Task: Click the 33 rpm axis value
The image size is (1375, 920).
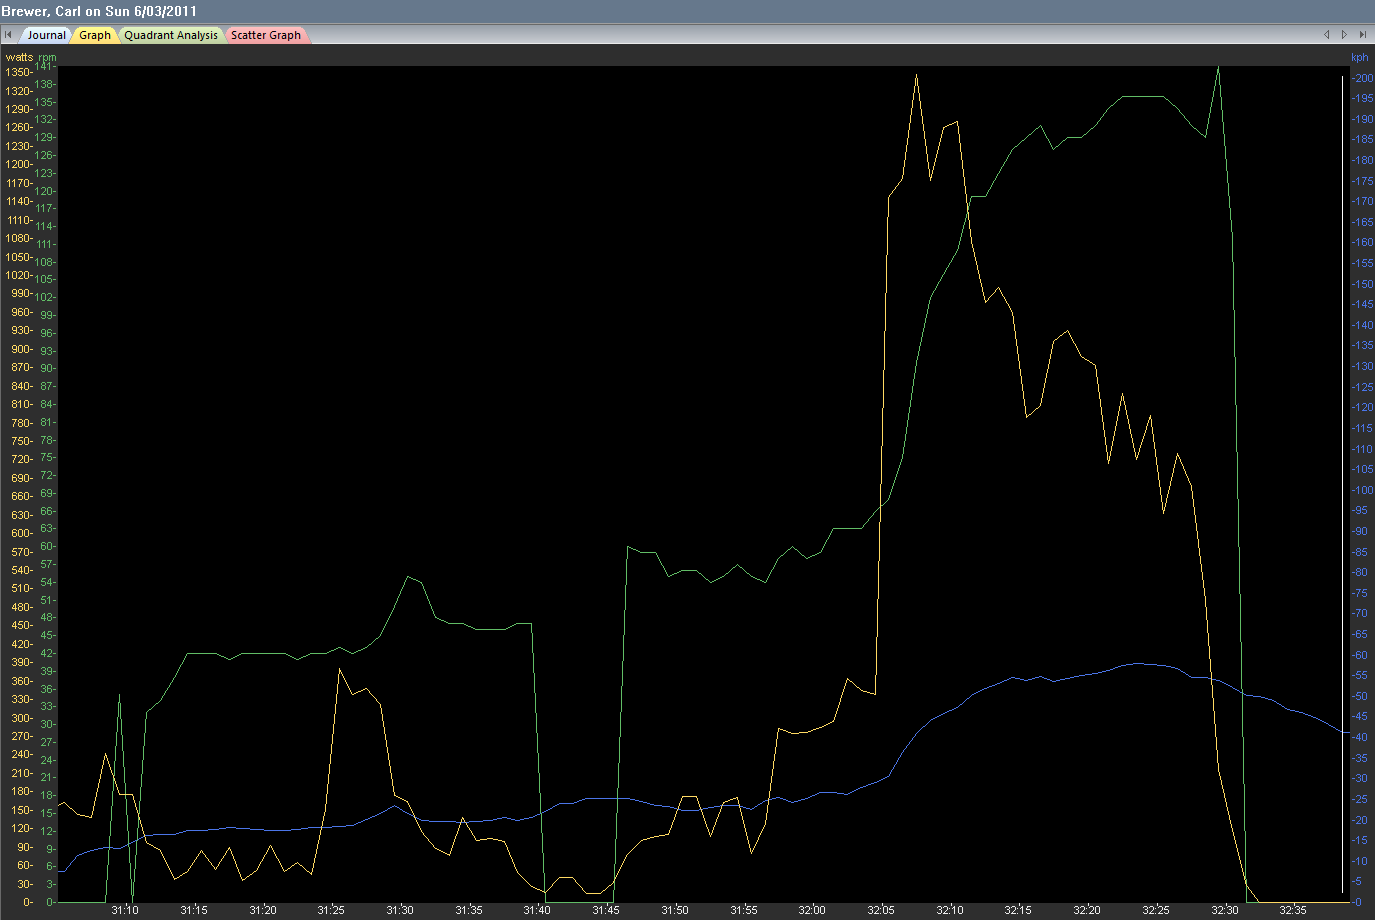Action: pyautogui.click(x=47, y=706)
